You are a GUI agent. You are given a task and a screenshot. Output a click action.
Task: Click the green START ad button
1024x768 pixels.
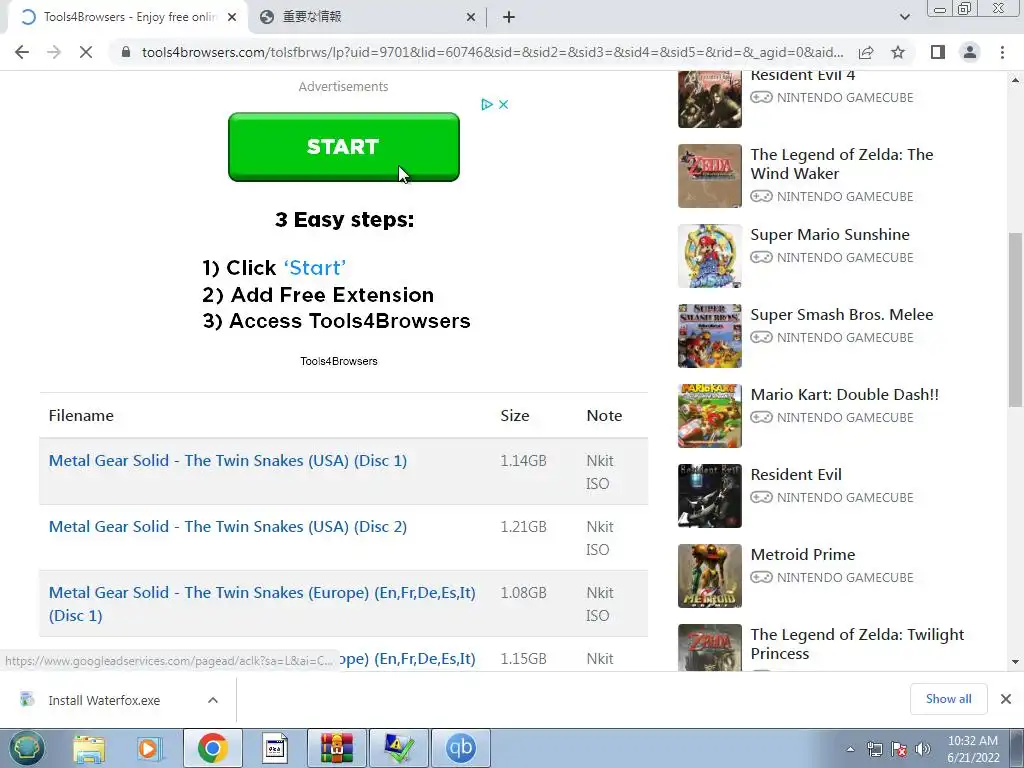344,147
